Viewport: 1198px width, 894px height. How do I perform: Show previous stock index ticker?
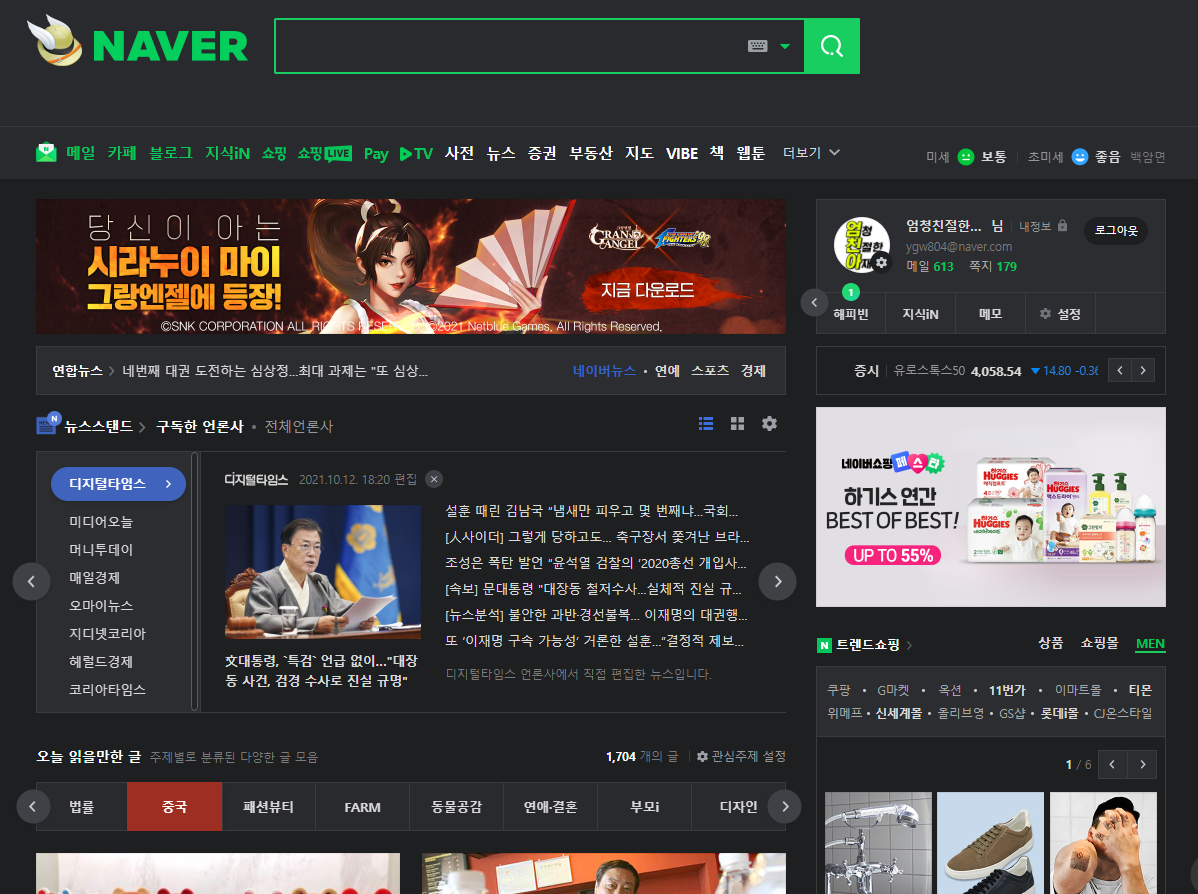coord(1120,371)
